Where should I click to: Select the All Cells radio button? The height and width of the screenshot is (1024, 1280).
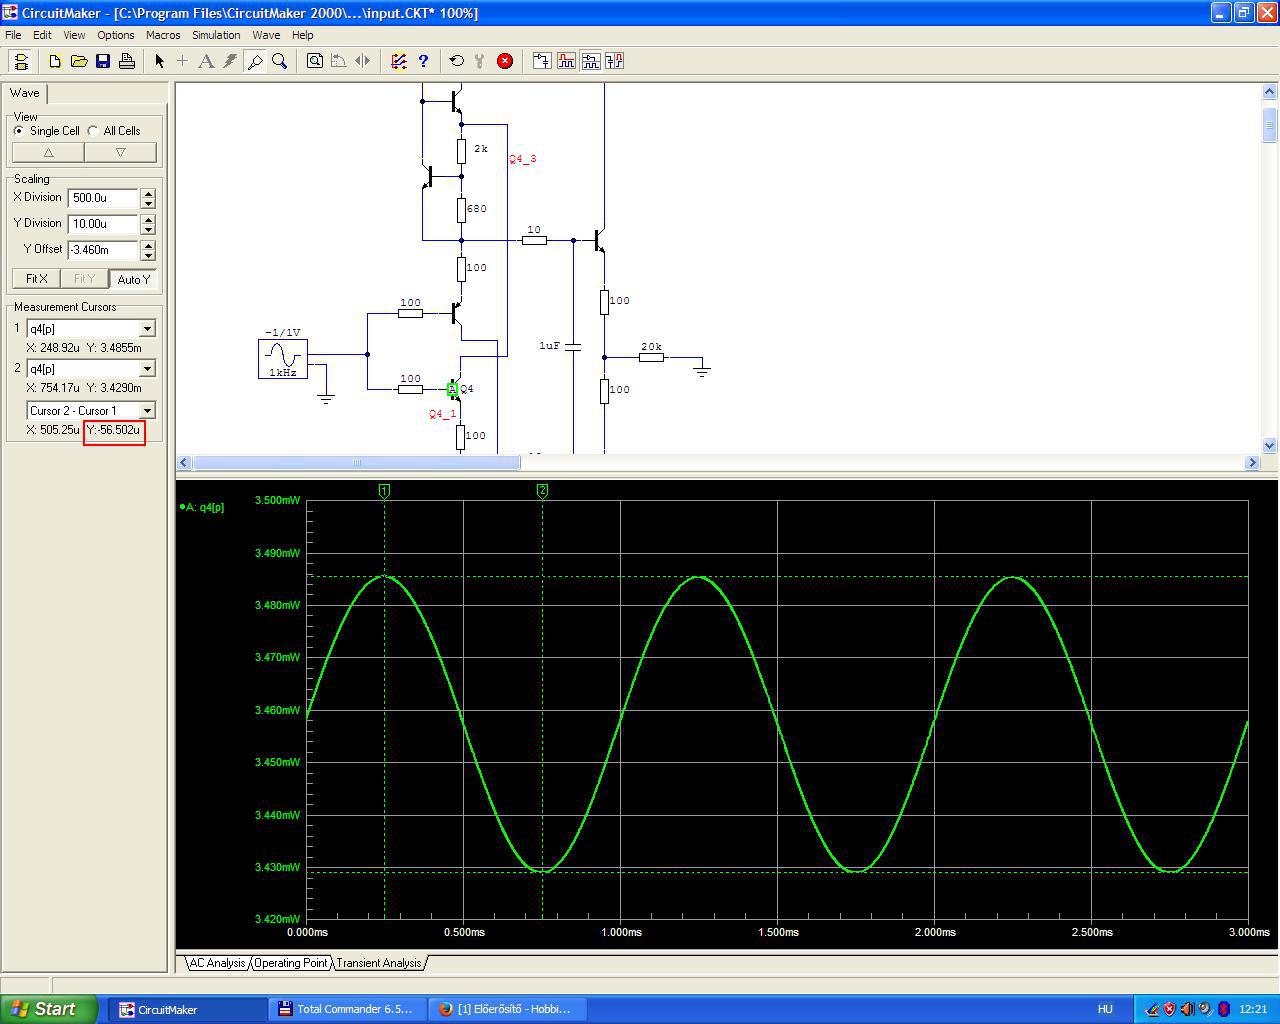pyautogui.click(x=93, y=131)
